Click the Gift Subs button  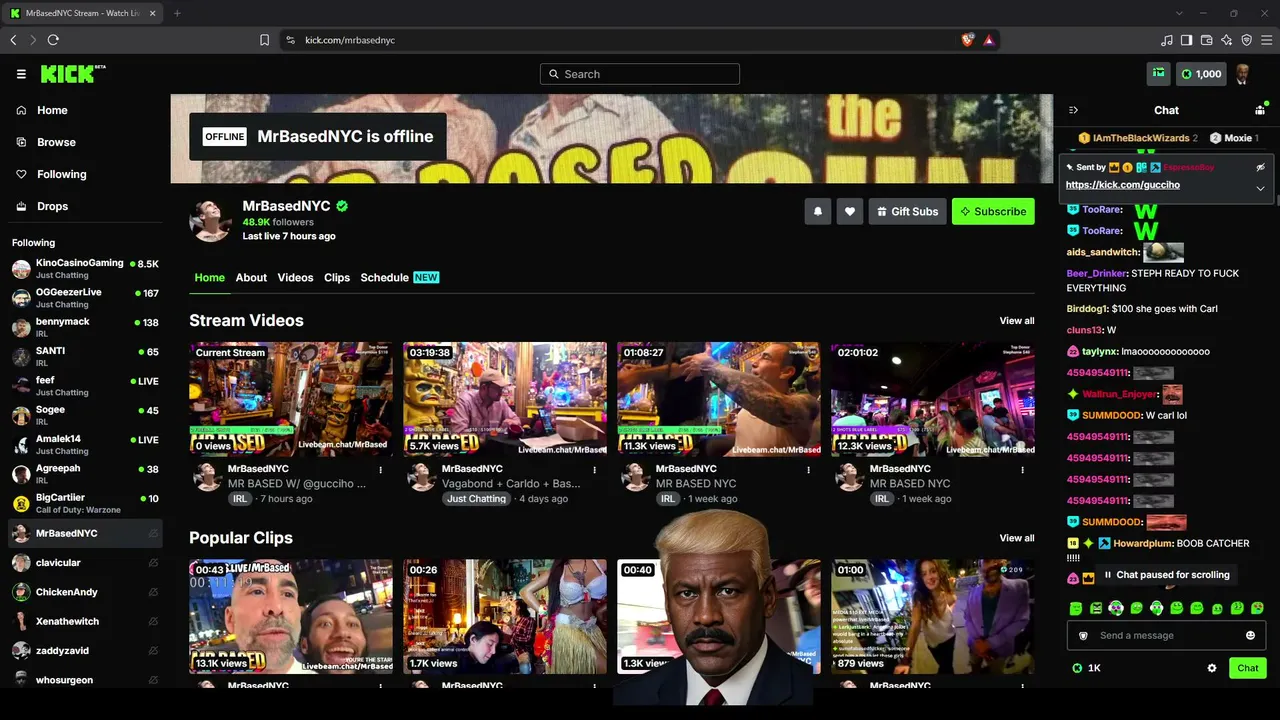pos(907,211)
